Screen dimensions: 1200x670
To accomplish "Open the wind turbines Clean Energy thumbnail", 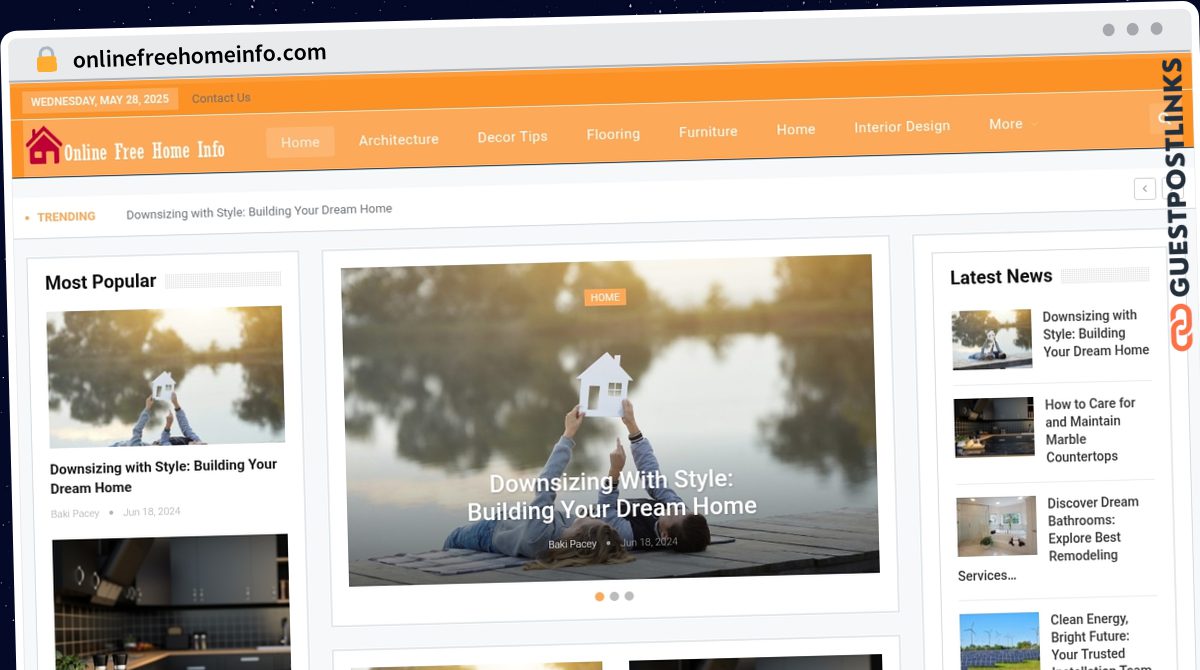I will point(1000,641).
